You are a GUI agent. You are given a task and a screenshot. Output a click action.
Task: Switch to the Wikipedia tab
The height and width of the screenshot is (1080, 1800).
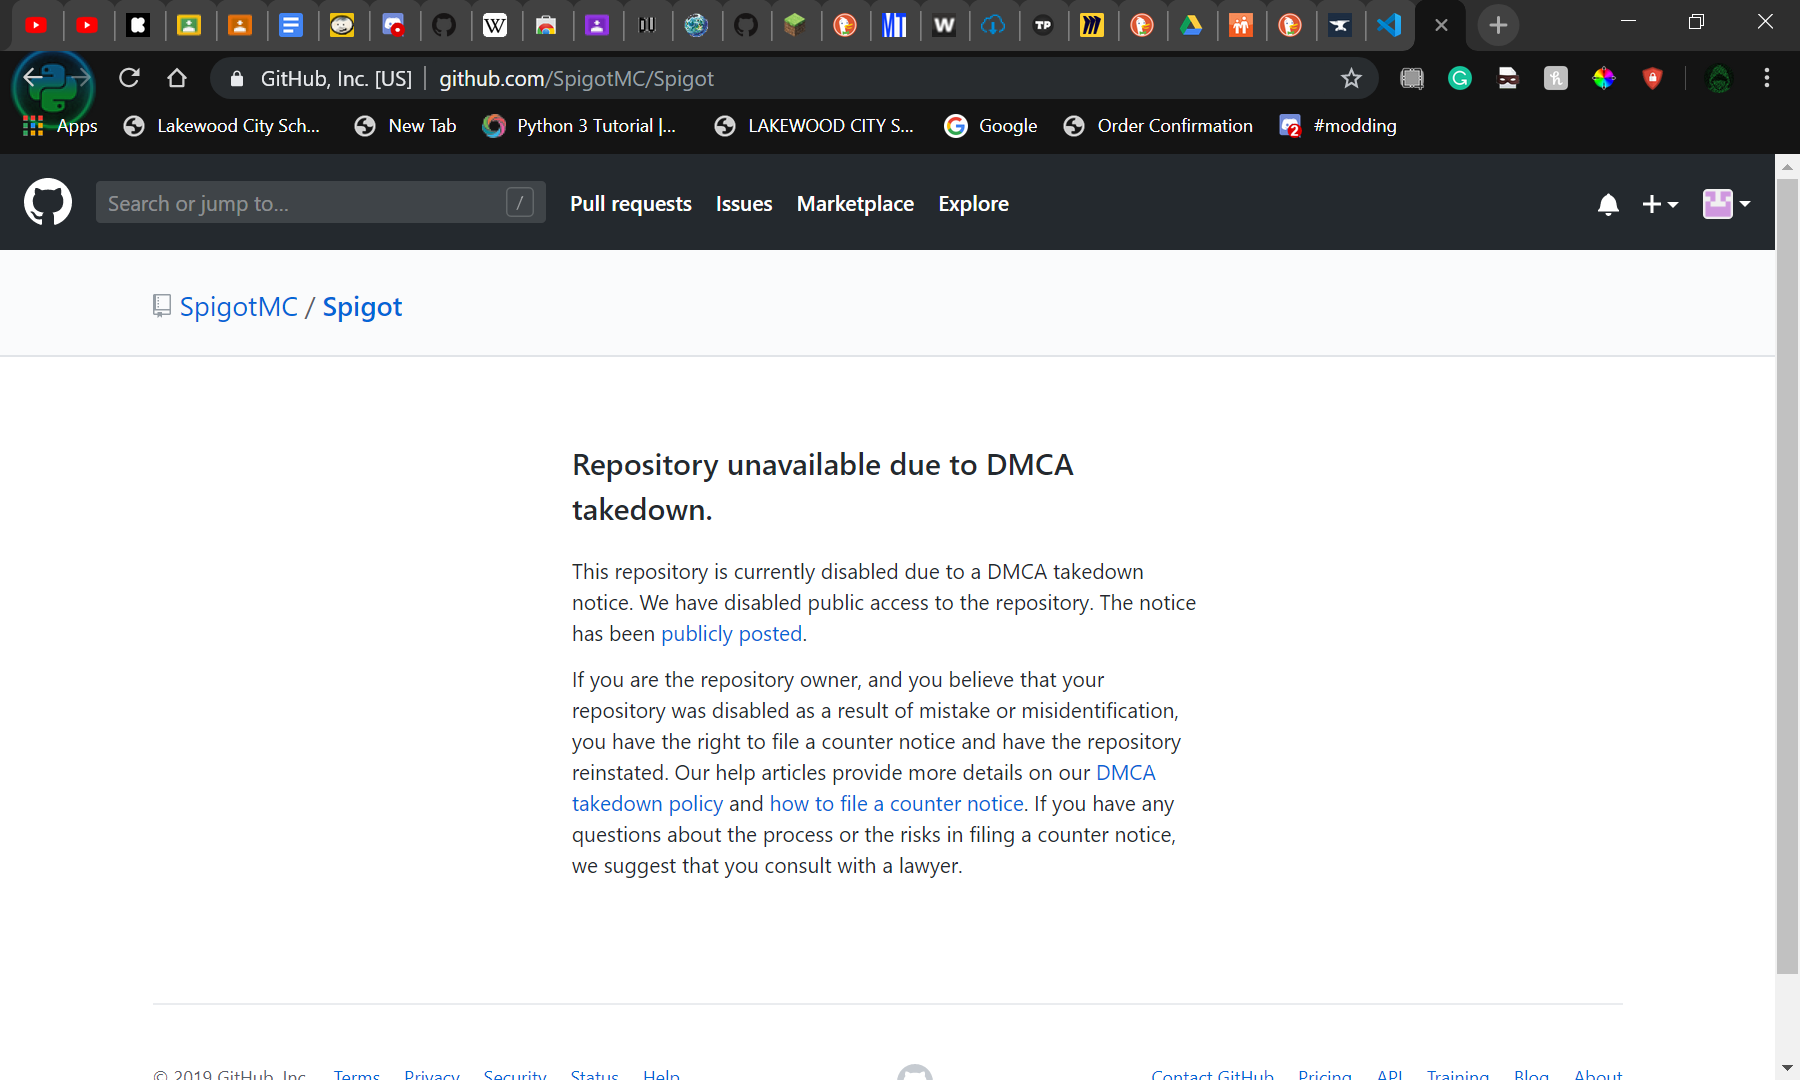pyautogui.click(x=495, y=25)
